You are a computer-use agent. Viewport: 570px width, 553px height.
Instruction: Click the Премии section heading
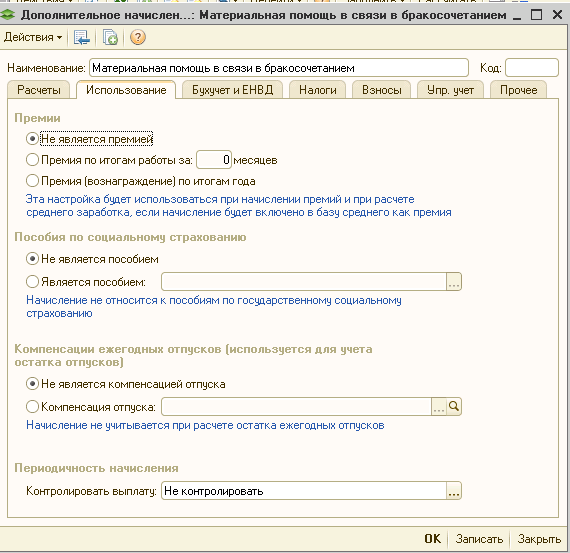pyautogui.click(x=37, y=118)
